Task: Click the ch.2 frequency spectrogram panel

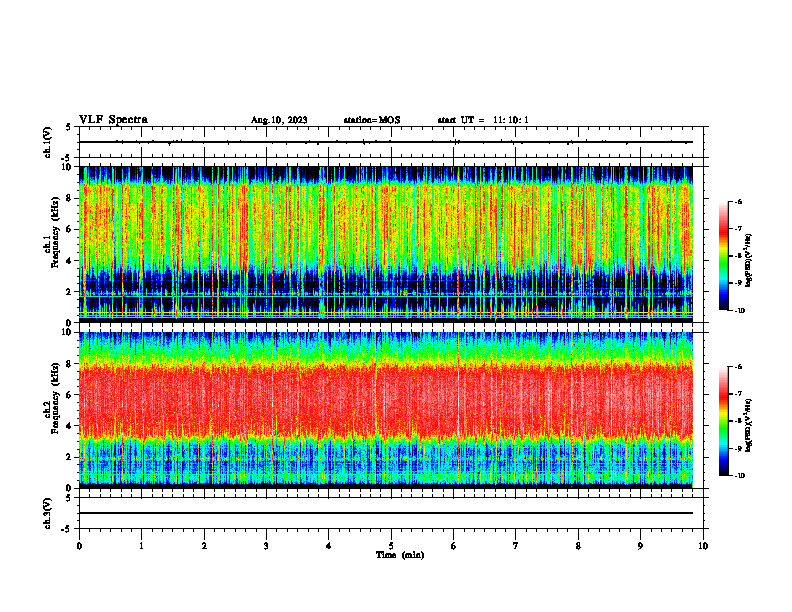Action: 386,410
